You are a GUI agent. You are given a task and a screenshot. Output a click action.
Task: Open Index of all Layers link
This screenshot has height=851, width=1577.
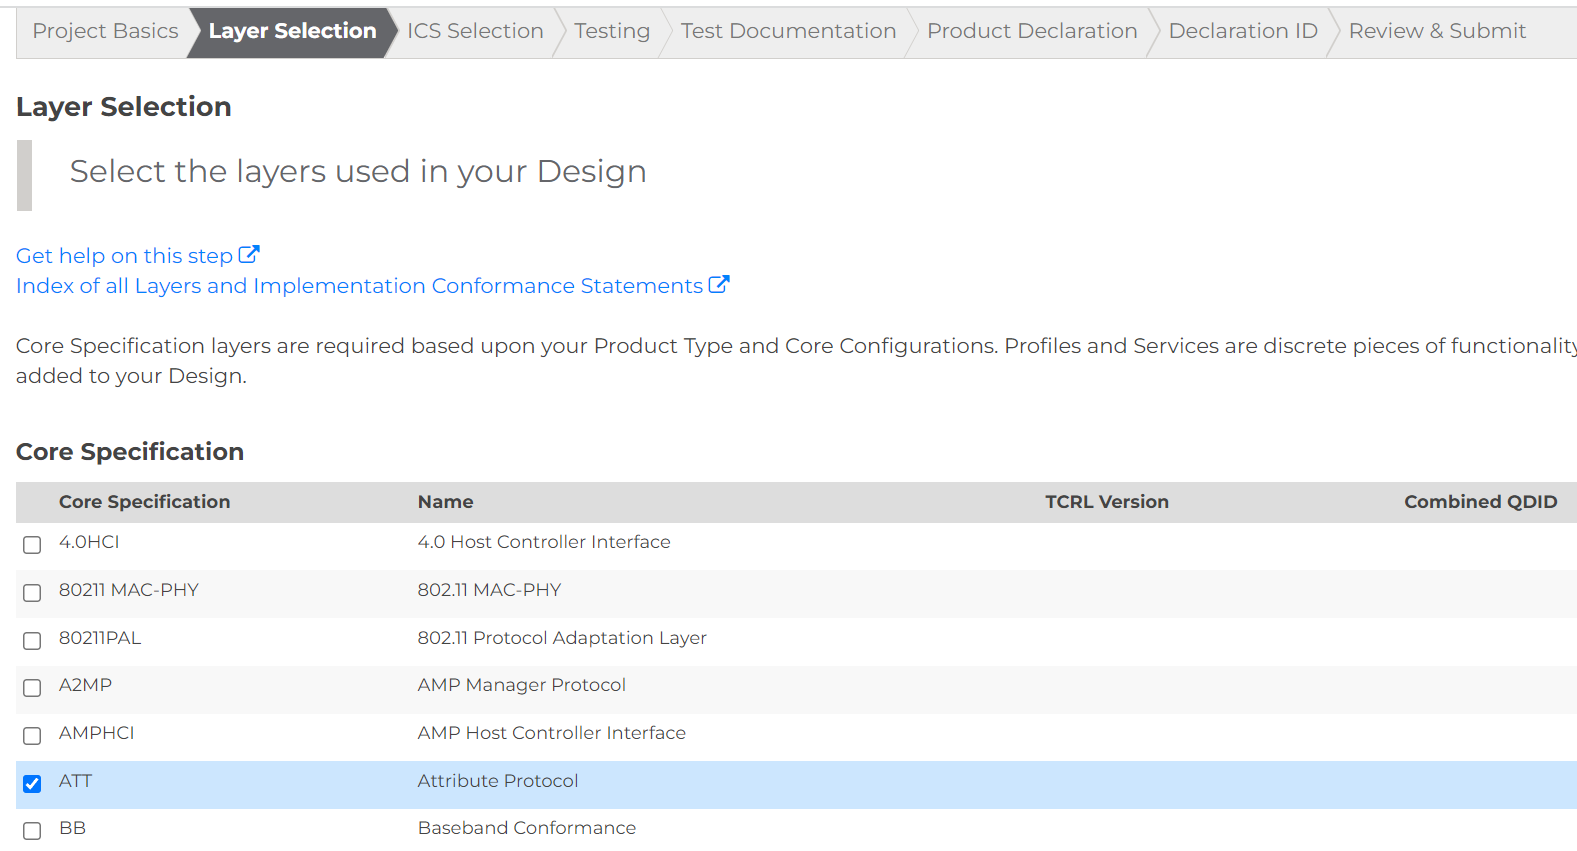click(359, 286)
